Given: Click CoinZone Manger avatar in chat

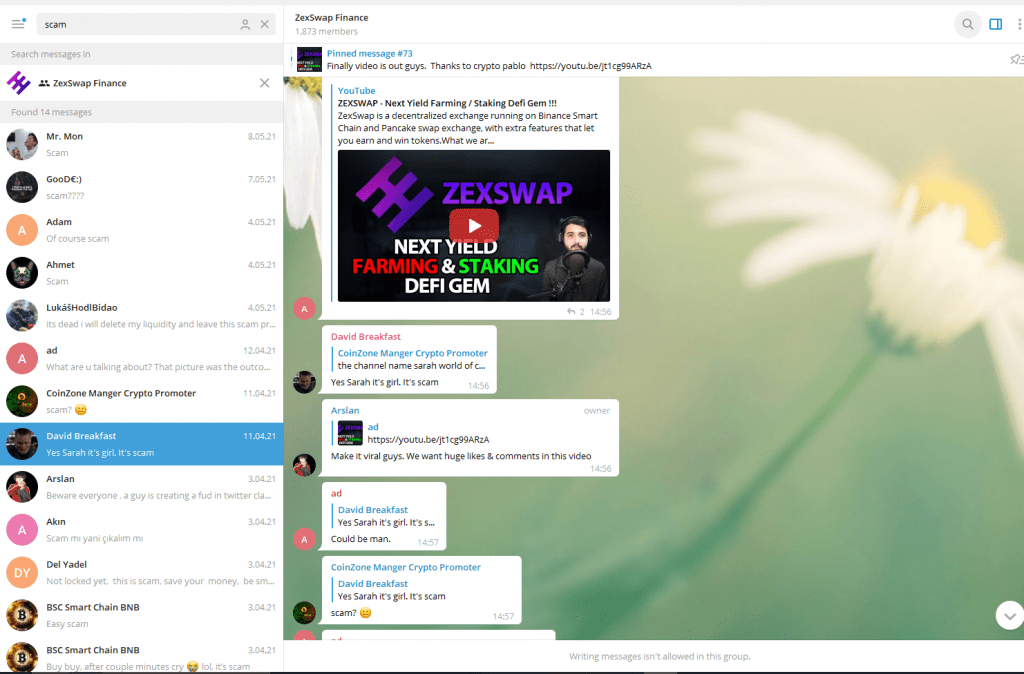Looking at the screenshot, I should coord(304,613).
